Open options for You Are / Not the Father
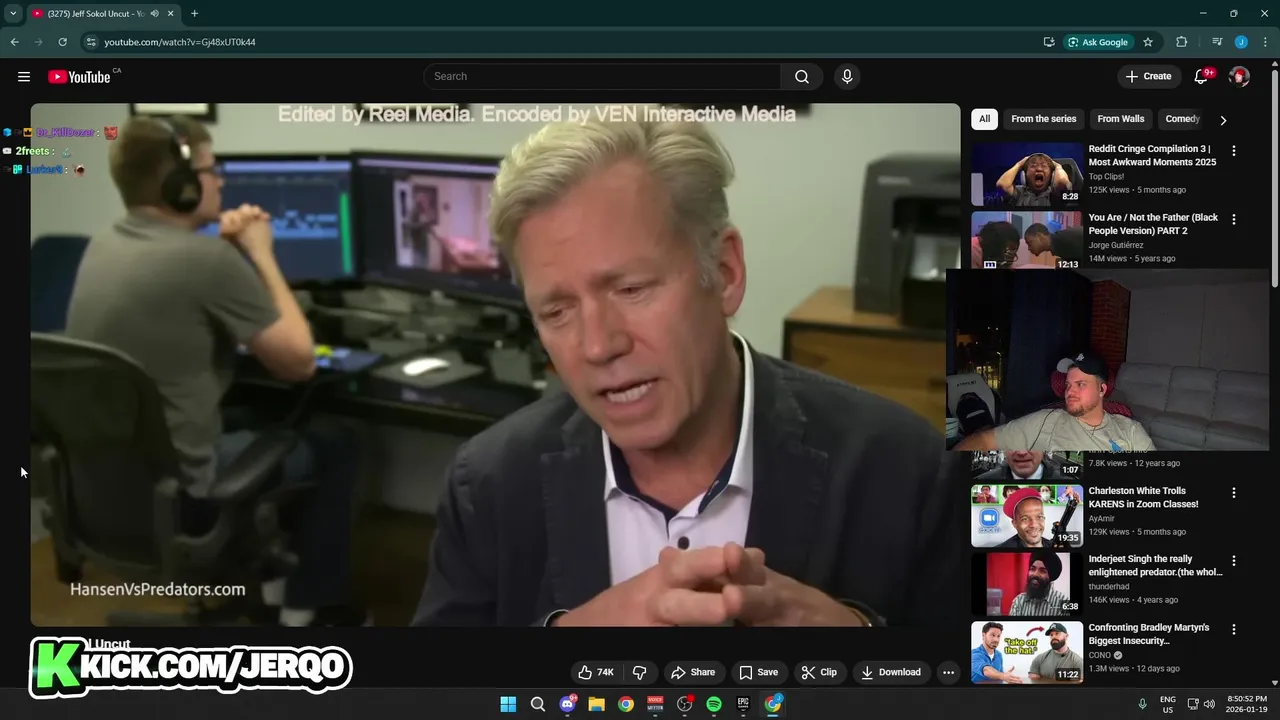This screenshot has height=720, width=1280. click(1234, 219)
